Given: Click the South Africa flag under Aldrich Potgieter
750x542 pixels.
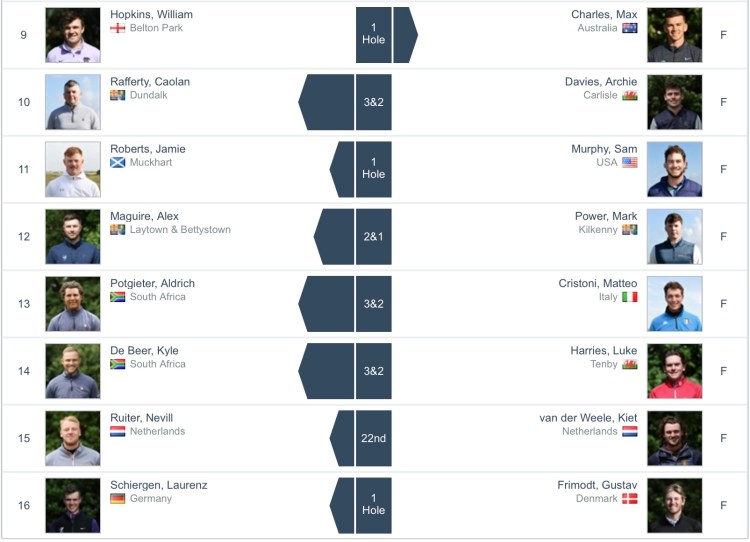Looking at the screenshot, I should tap(118, 297).
